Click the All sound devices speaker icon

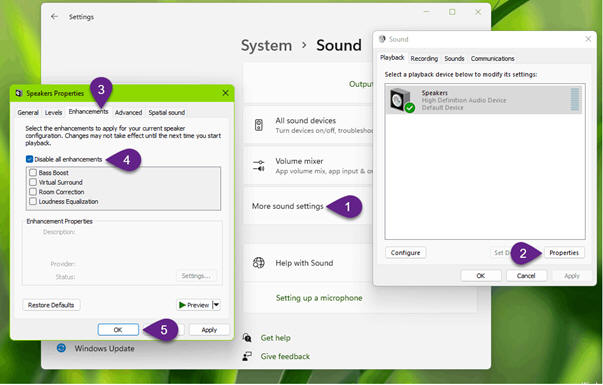click(x=258, y=125)
